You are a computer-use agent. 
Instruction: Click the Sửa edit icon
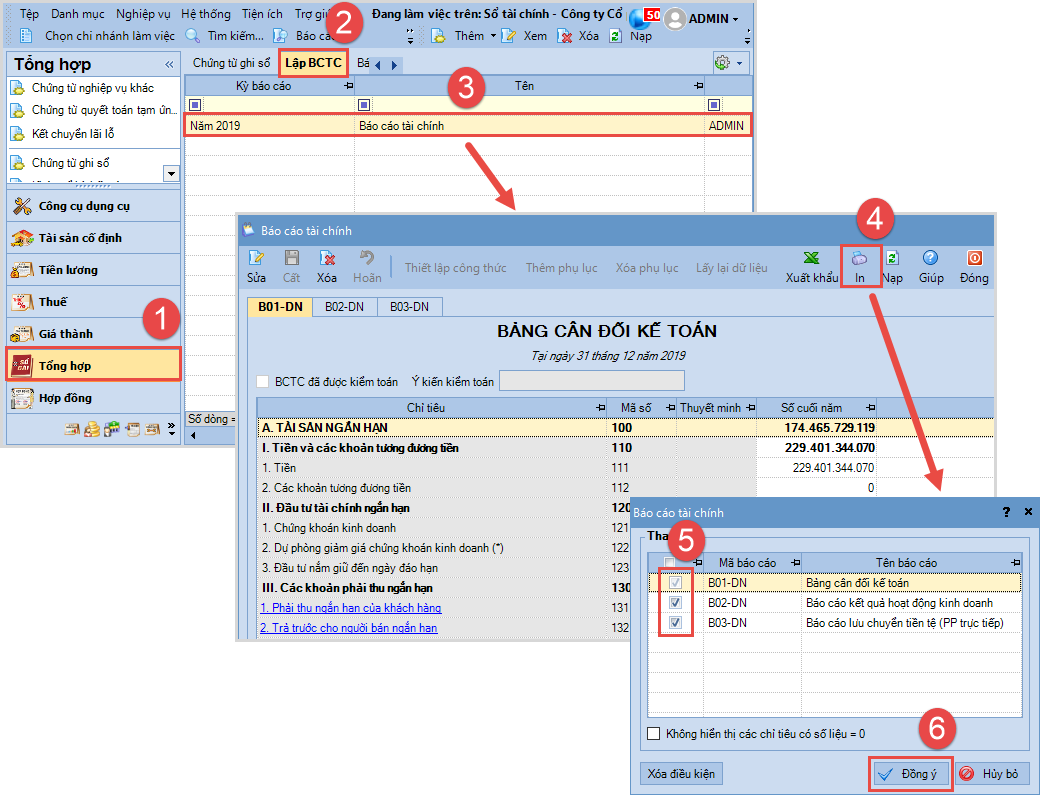point(257,259)
